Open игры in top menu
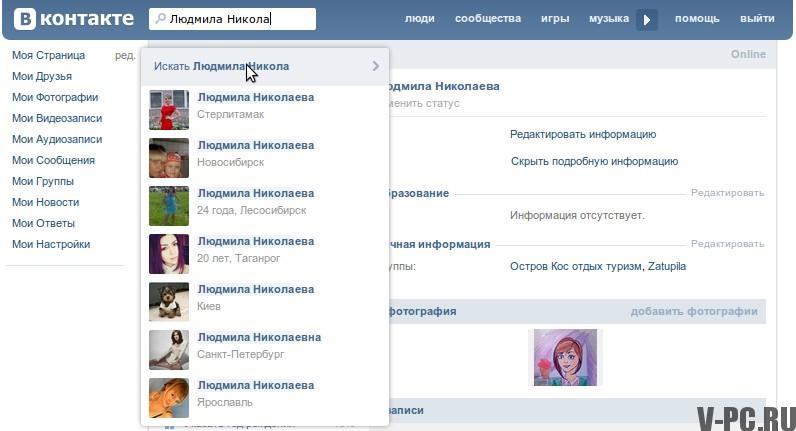The height and width of the screenshot is (431, 796). point(555,19)
